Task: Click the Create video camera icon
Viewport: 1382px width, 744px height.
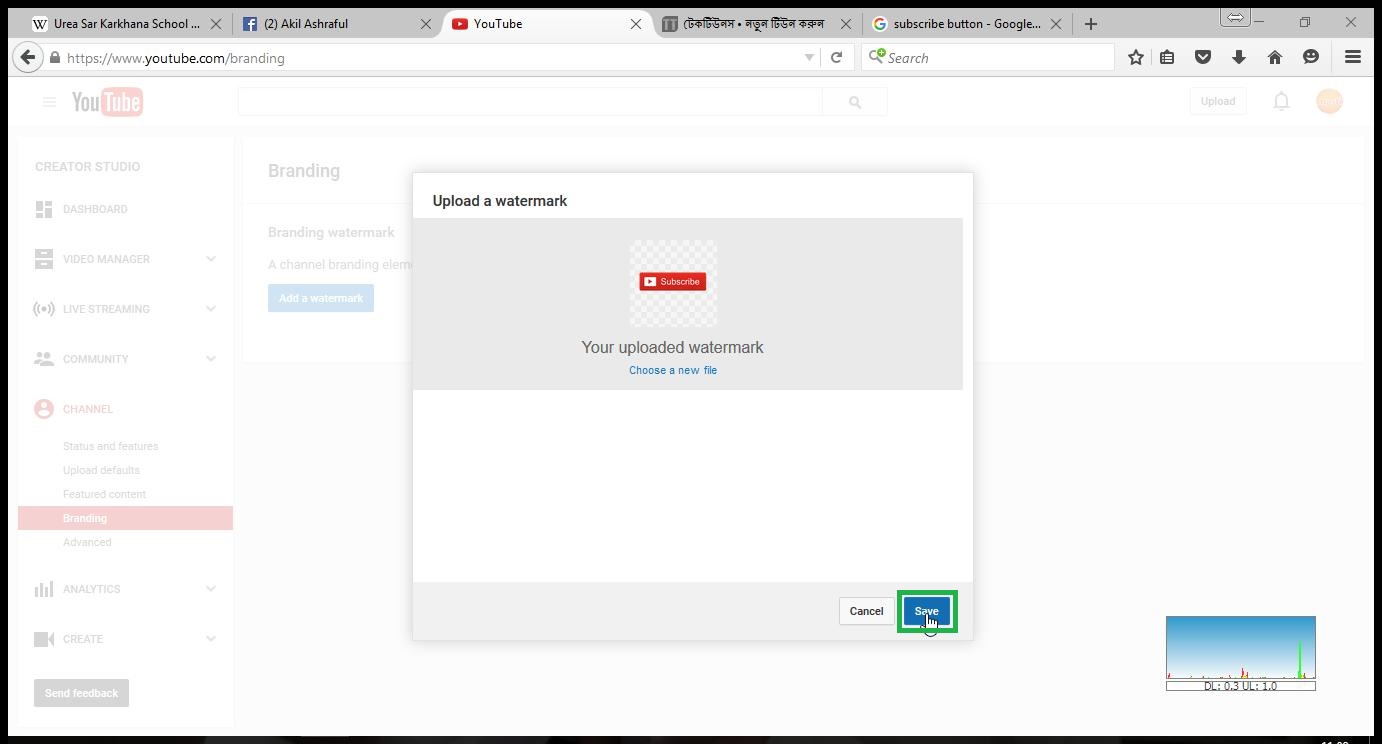Action: click(44, 639)
